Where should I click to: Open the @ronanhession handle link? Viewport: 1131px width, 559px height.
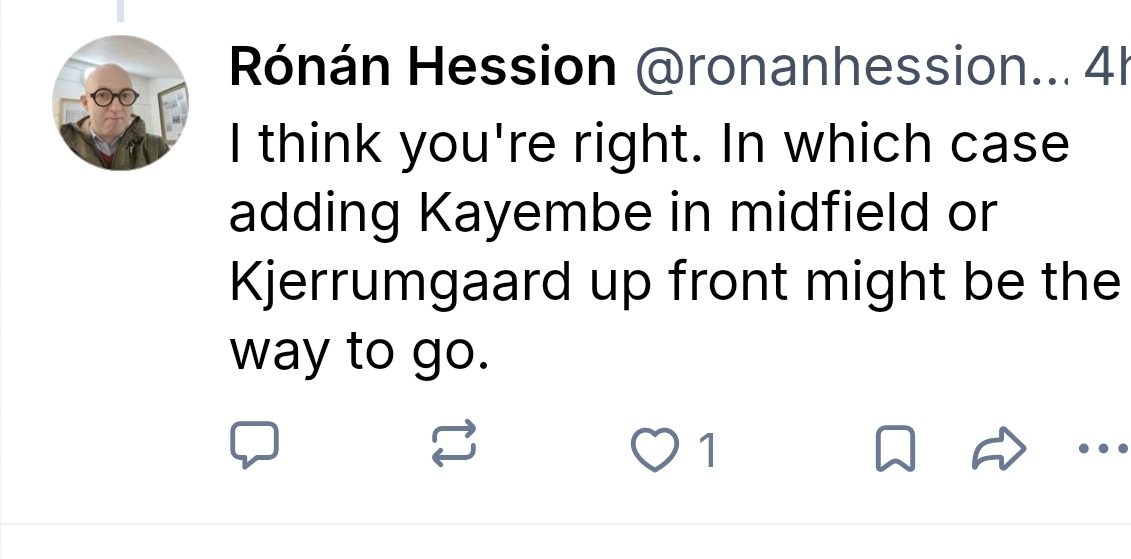click(846, 68)
